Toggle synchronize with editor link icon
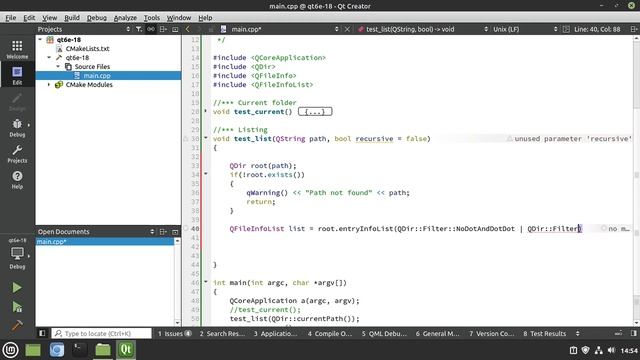The width and height of the screenshot is (640, 360). tap(151, 29)
